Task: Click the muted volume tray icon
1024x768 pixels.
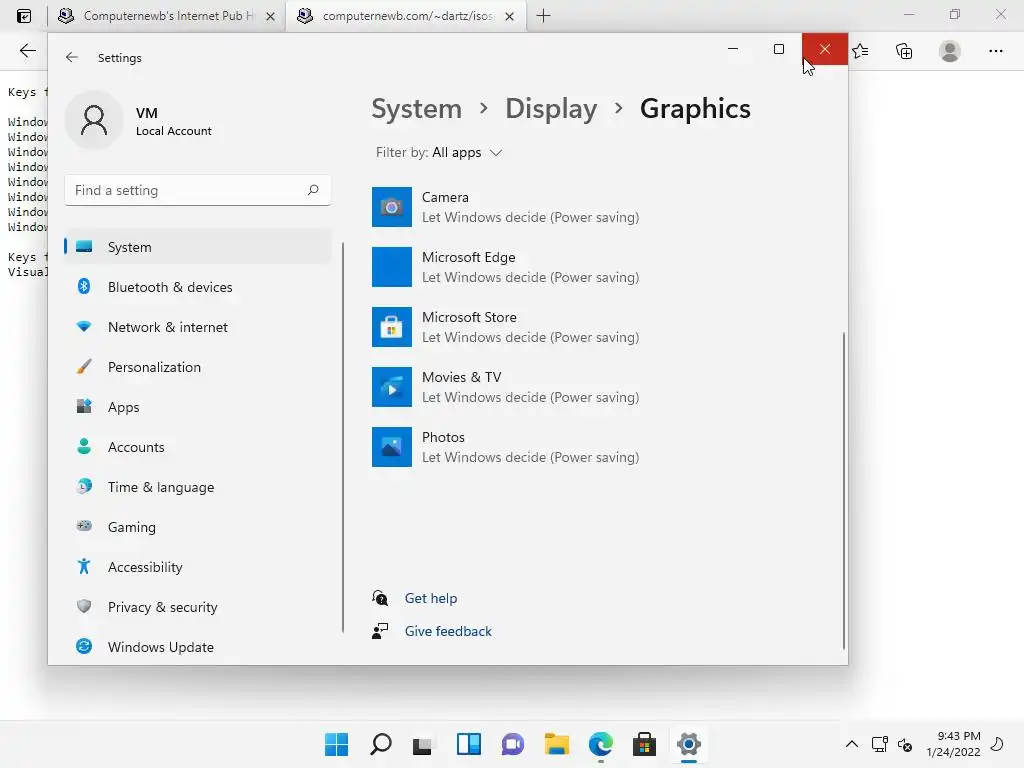Action: click(x=905, y=744)
